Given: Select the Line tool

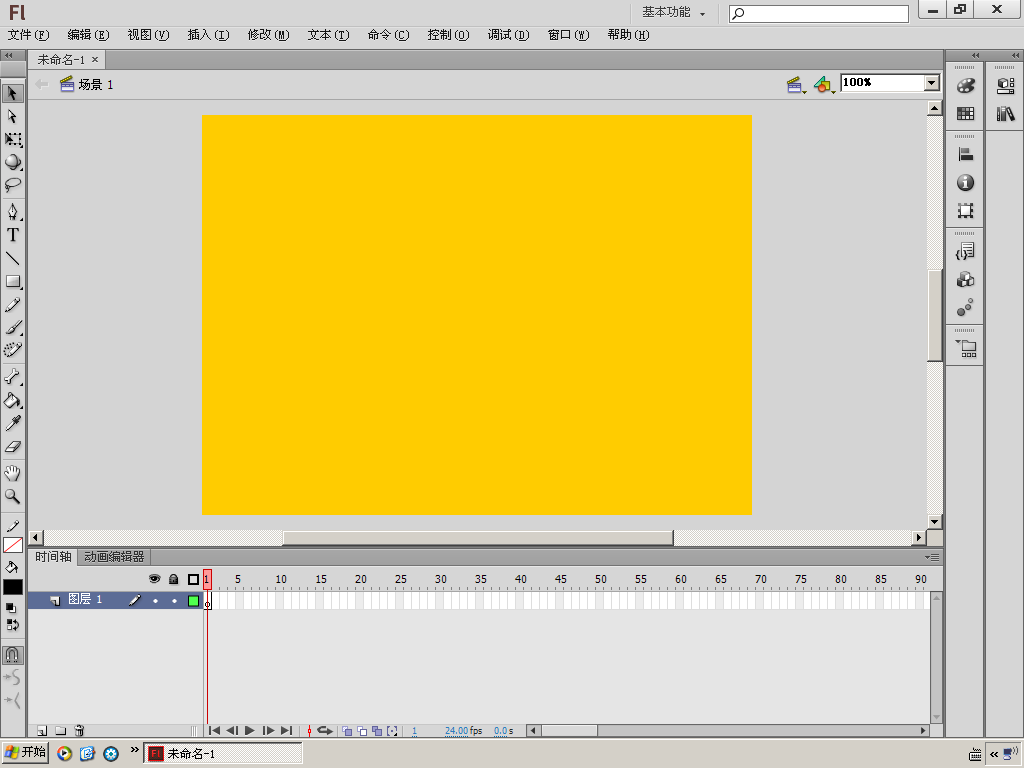Looking at the screenshot, I should pyautogui.click(x=12, y=259).
